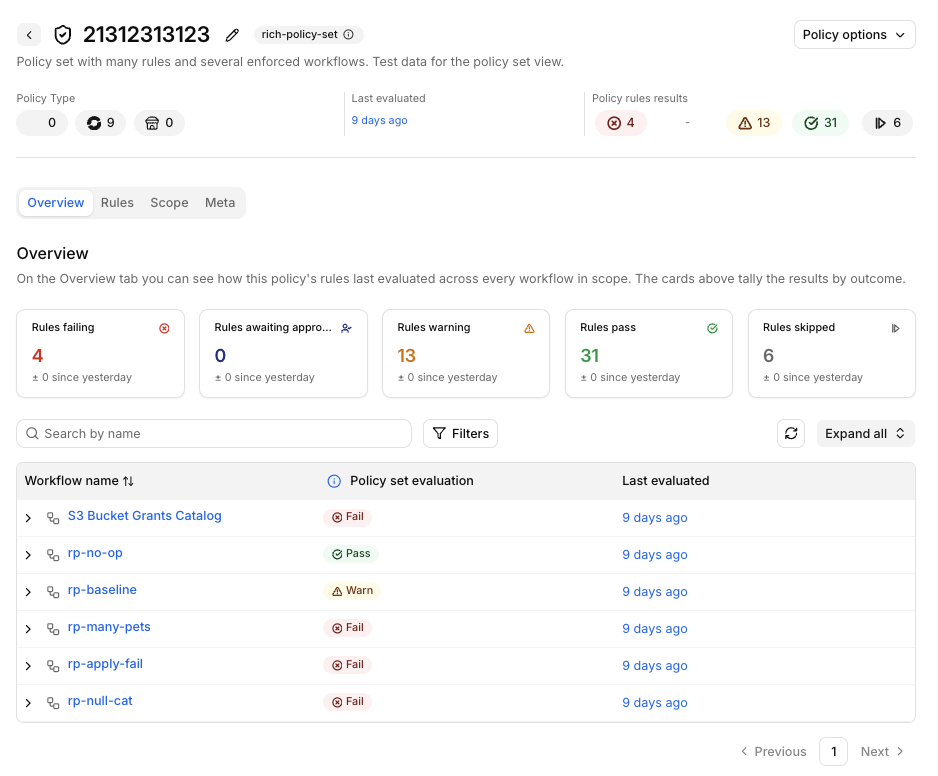Focus the Search by name field
The image size is (938, 776).
tap(214, 433)
